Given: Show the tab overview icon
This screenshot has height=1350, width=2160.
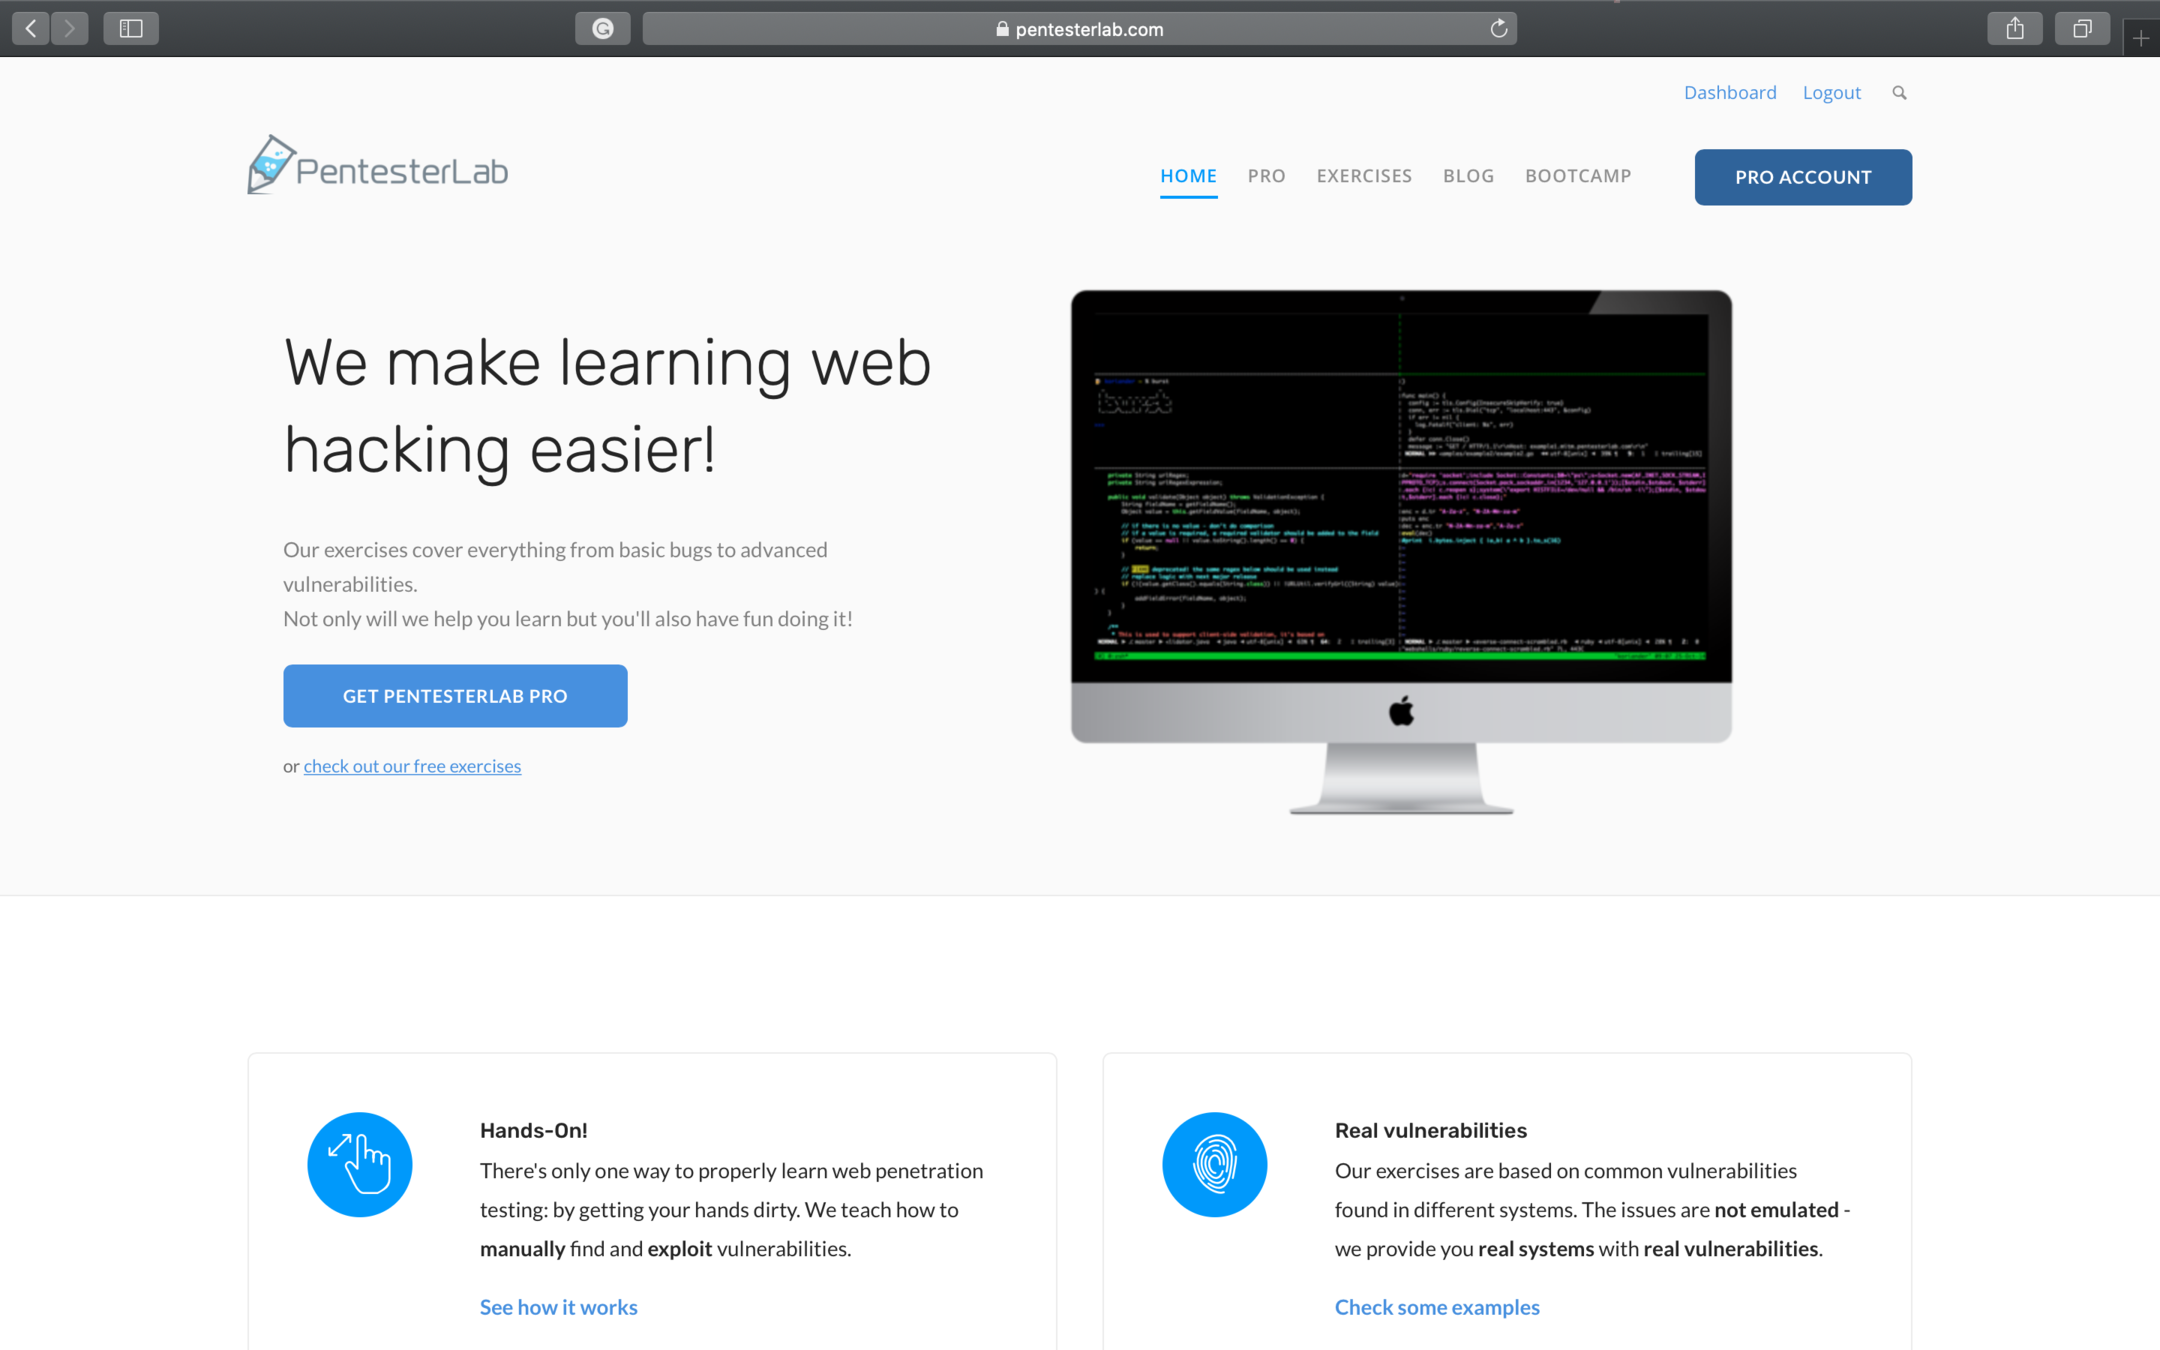Looking at the screenshot, I should tap(2082, 28).
